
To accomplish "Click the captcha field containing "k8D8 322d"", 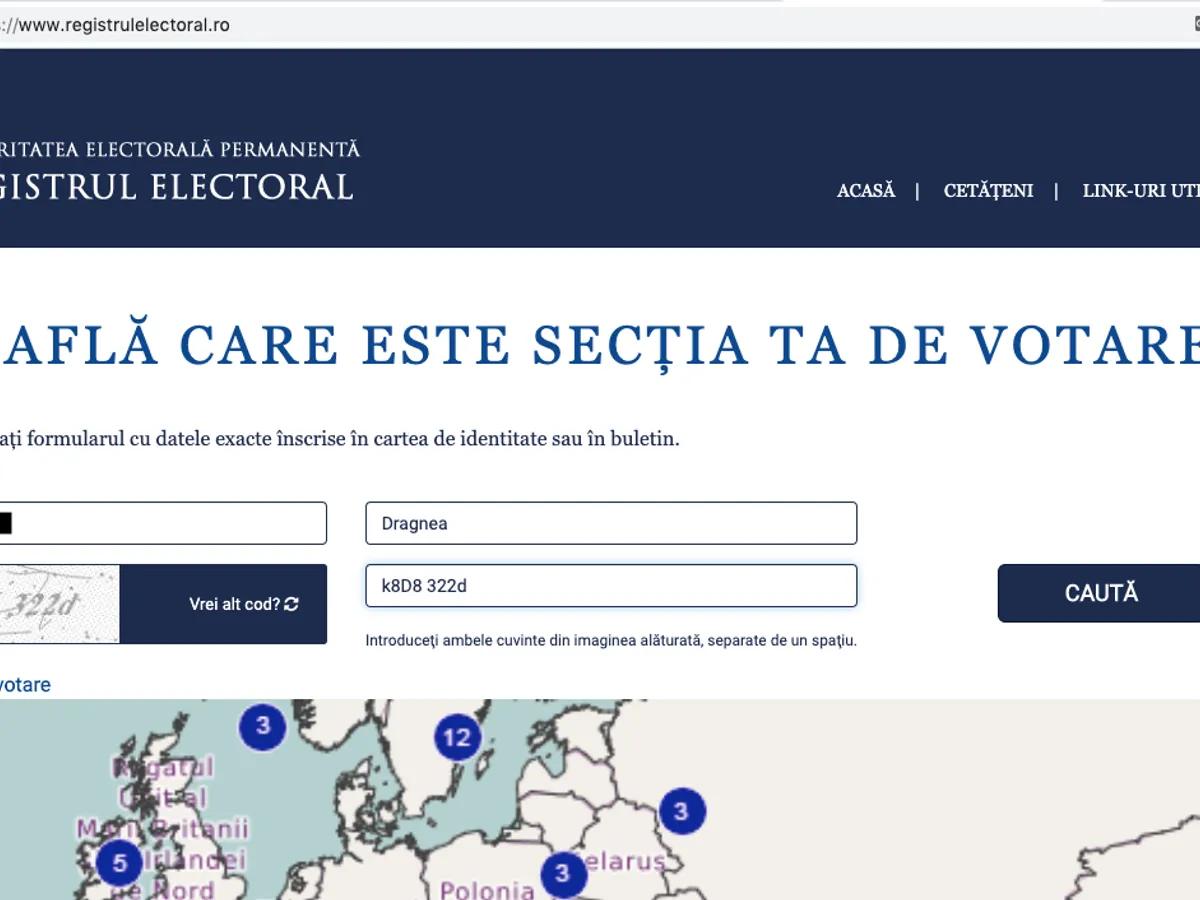I will tap(611, 586).
